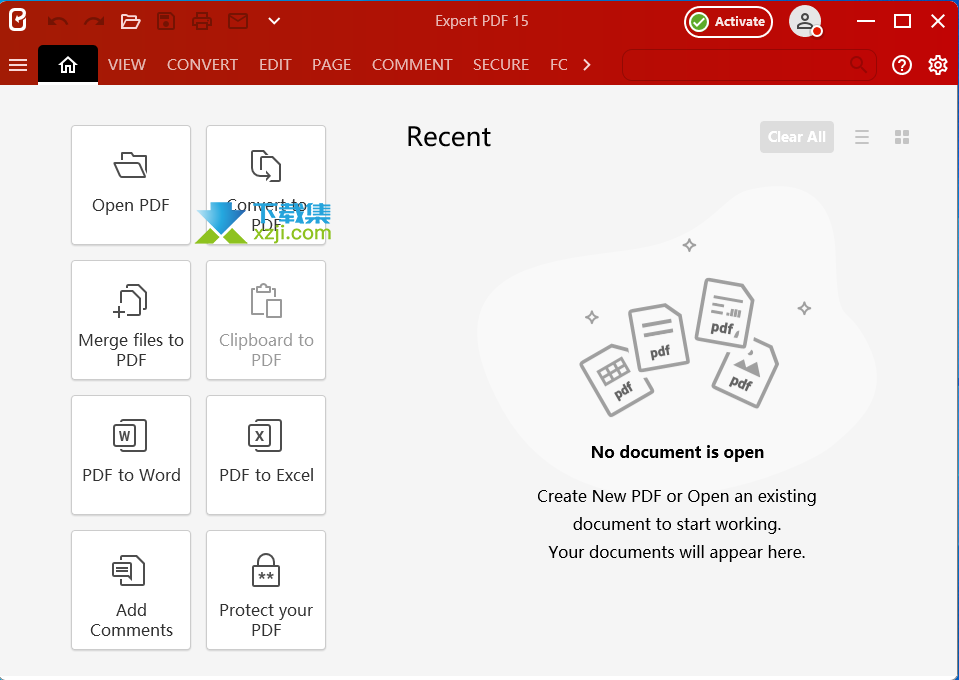Click the Activate button
This screenshot has height=680, width=959.
pyautogui.click(x=728, y=22)
